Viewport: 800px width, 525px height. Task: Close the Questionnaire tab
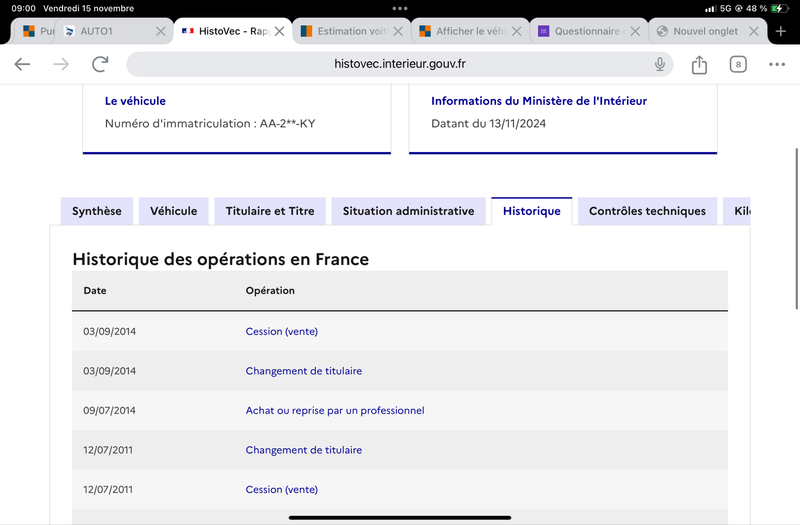(635, 31)
